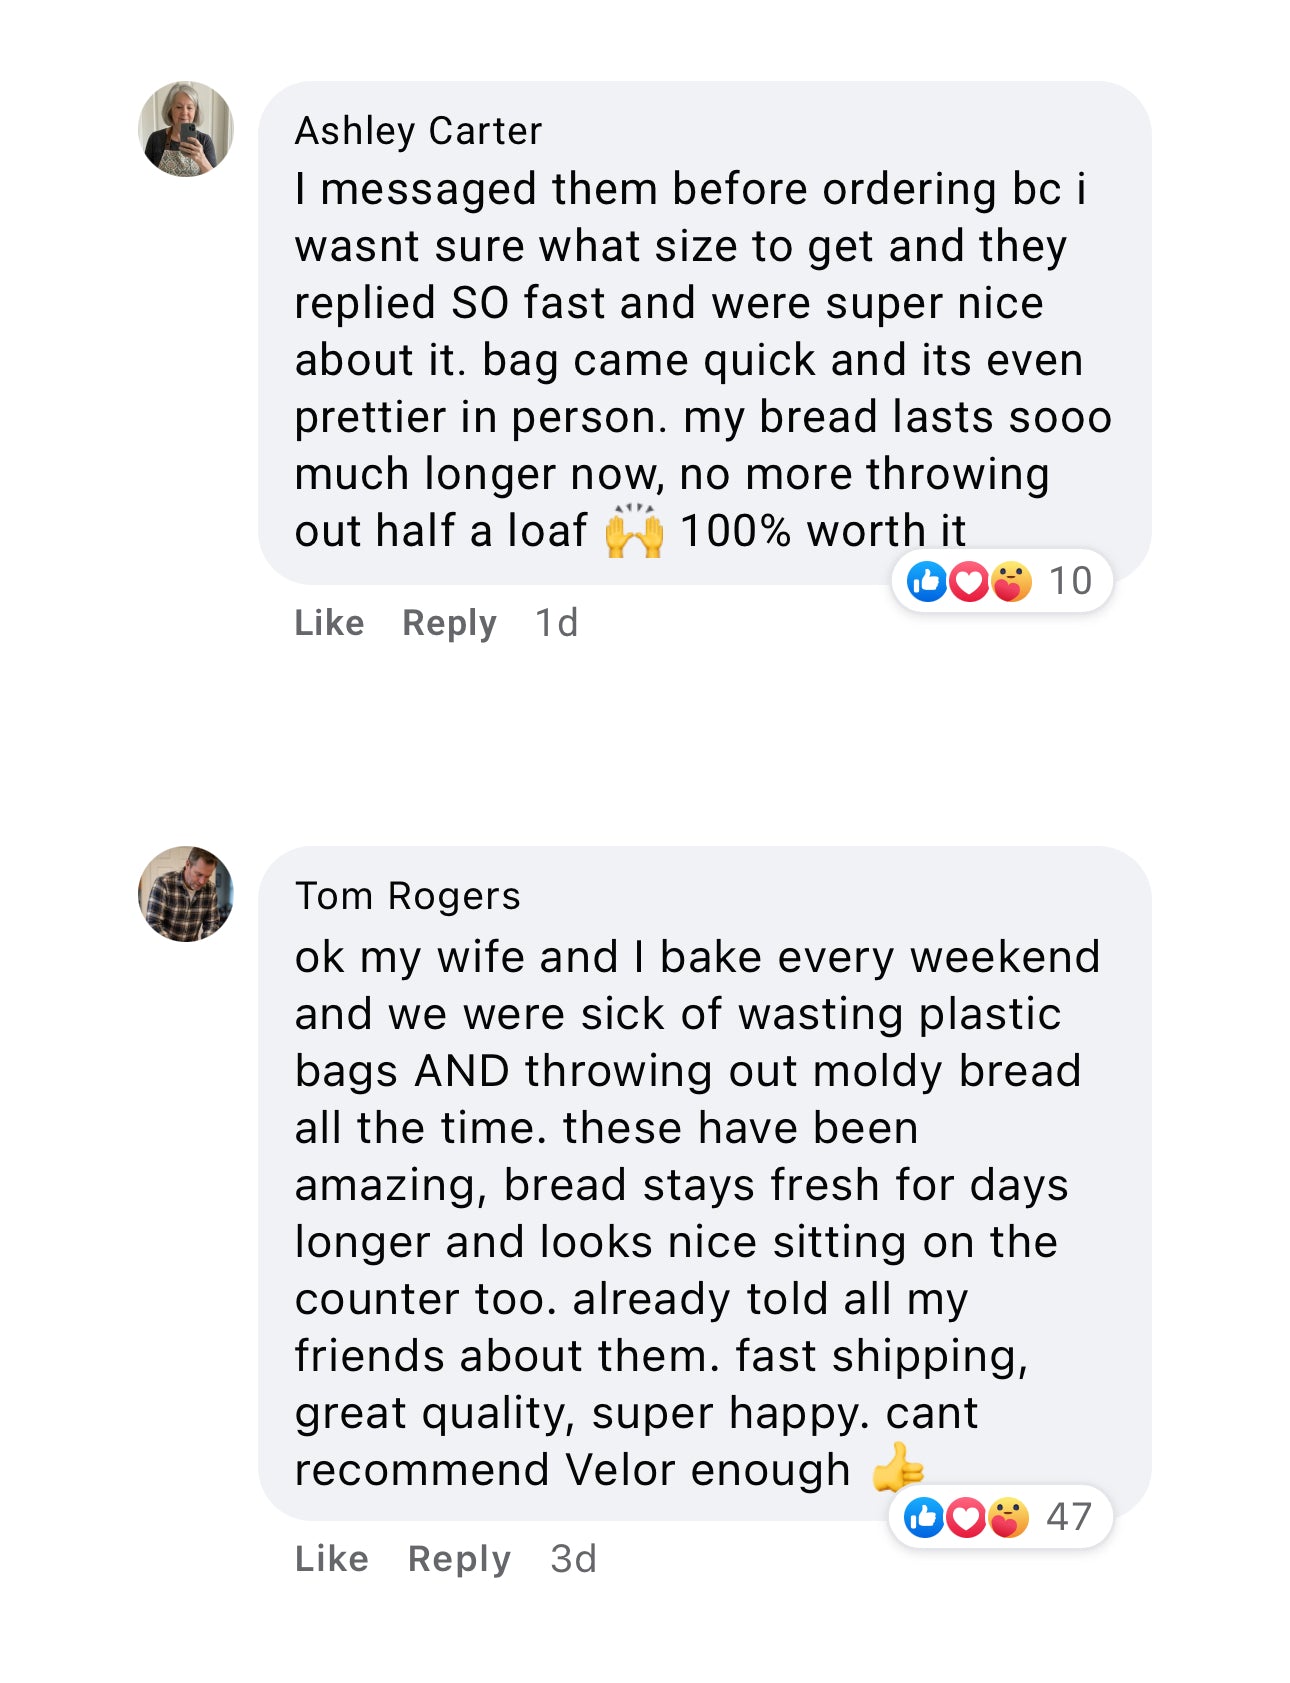1290x1683 pixels.
Task: Click care emoji reaction icon on Ashley's comment
Action: point(1011,581)
